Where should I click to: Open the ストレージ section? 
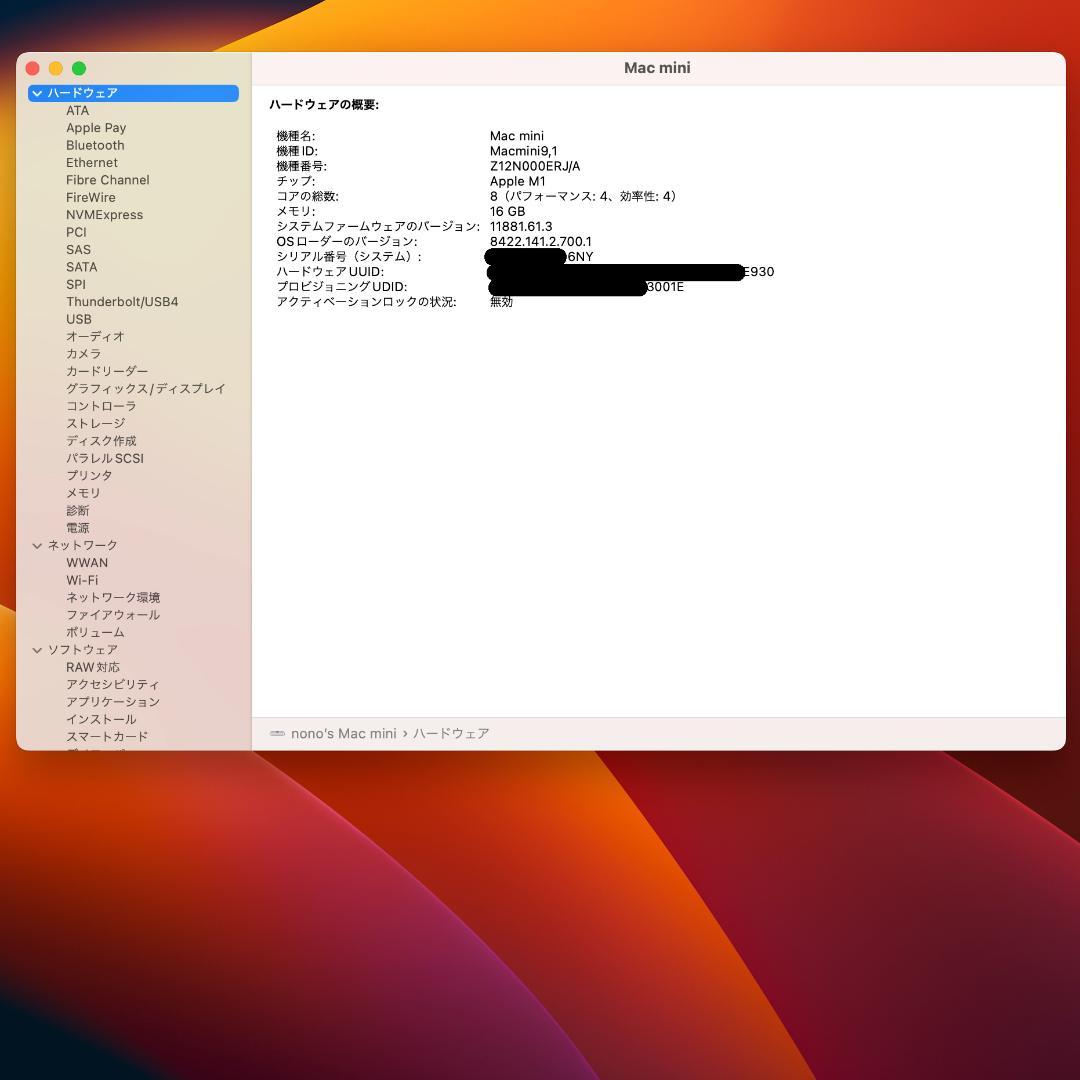[96, 423]
